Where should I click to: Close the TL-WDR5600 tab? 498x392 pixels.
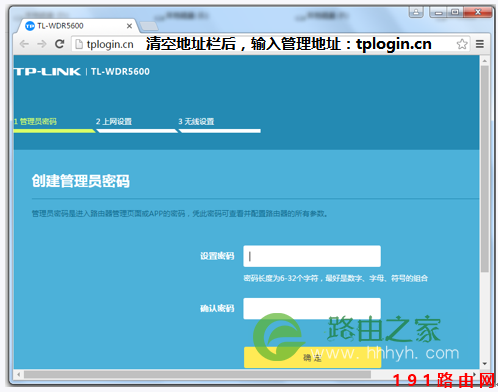pyautogui.click(x=129, y=26)
